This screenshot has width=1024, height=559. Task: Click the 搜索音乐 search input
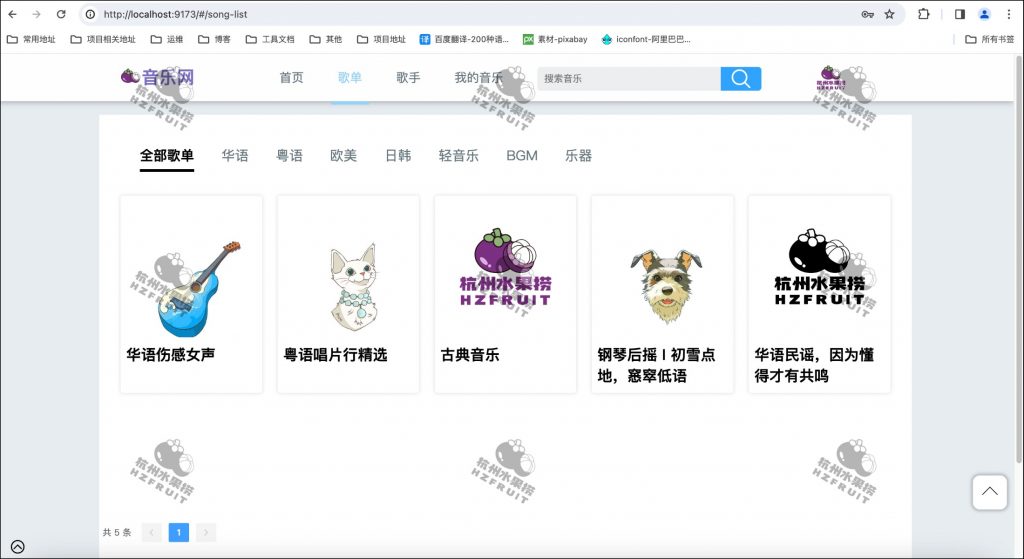(x=629, y=78)
